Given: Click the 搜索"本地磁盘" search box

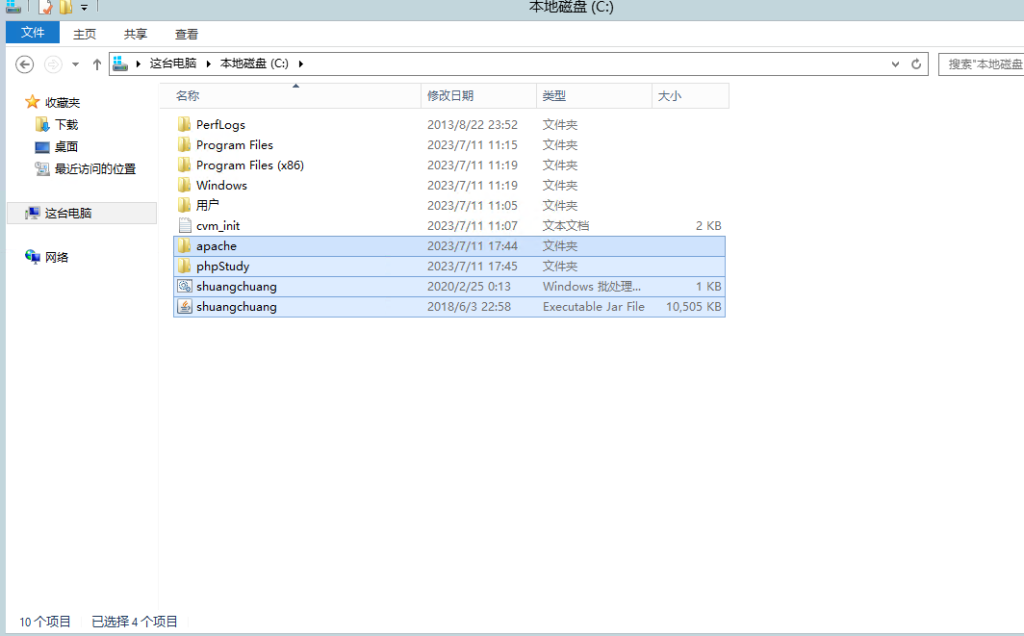Looking at the screenshot, I should tap(982, 64).
